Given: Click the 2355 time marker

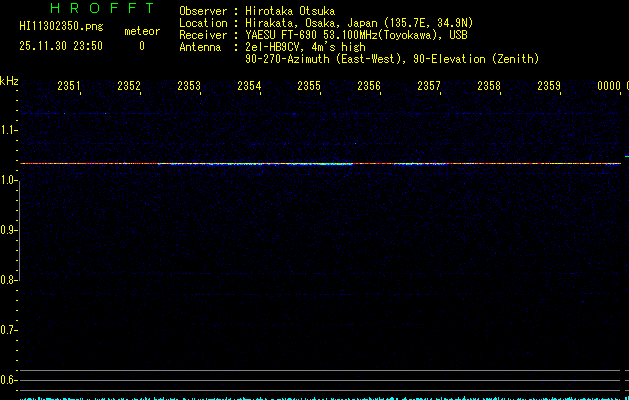Looking at the screenshot, I should (309, 87).
